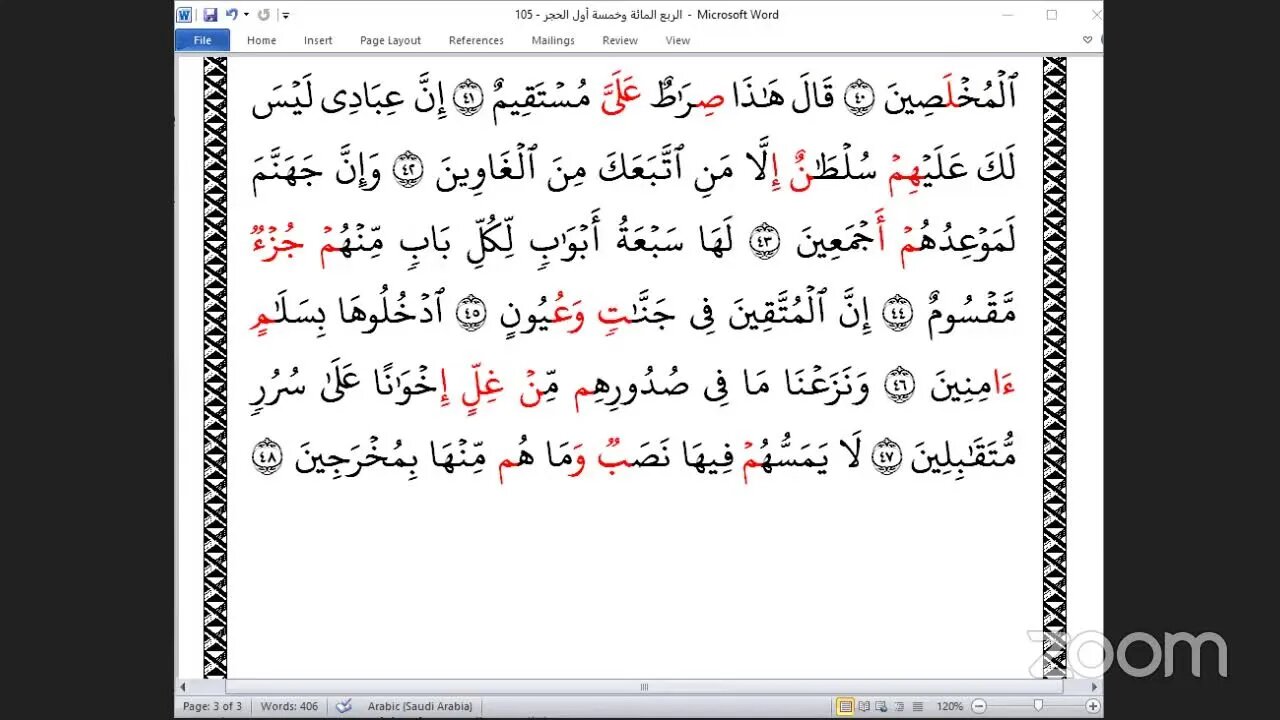The height and width of the screenshot is (720, 1280).
Task: Click the proofing errors status icon
Action: [344, 706]
